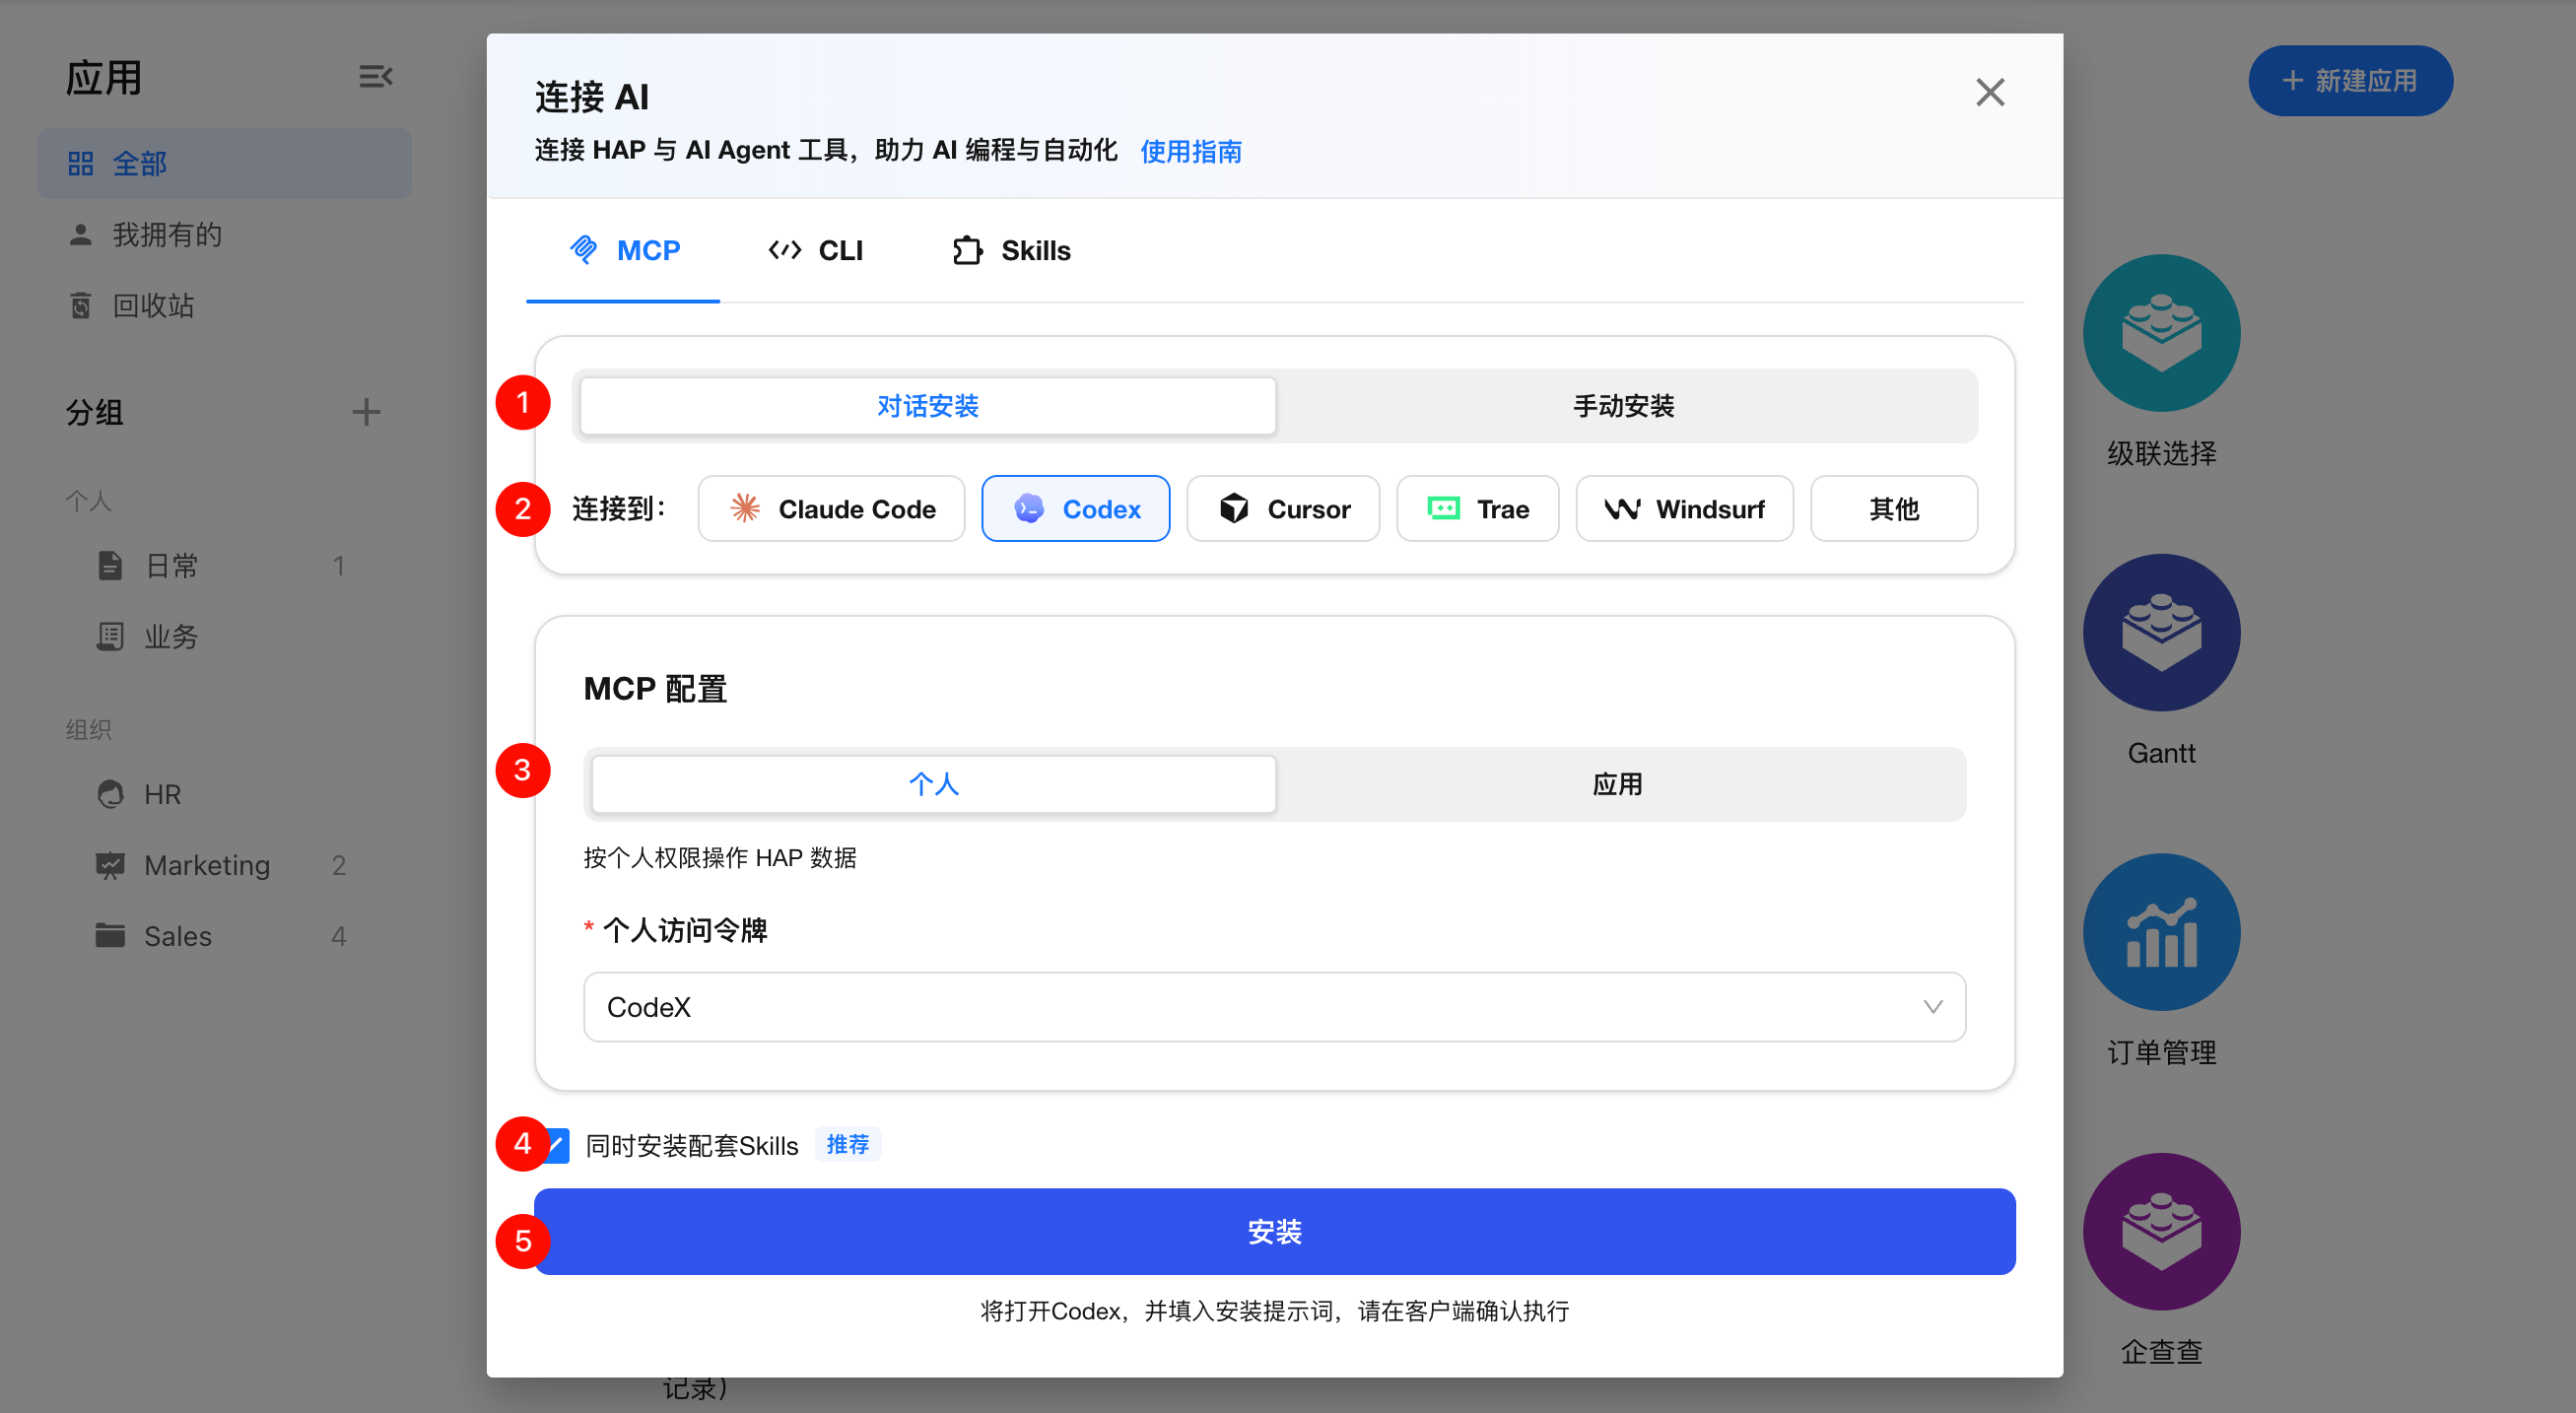This screenshot has height=1413, width=2576.
Task: Click the MCP tab's logo icon
Action: [584, 250]
